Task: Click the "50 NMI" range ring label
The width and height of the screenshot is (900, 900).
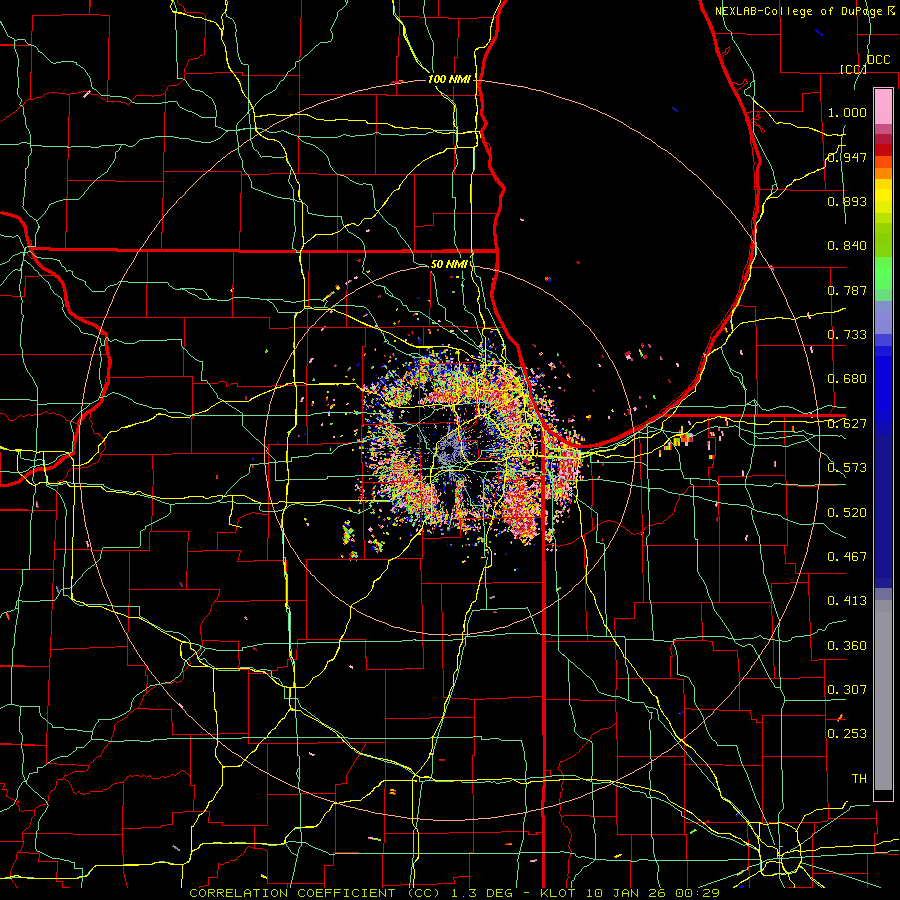Action: 449,264
